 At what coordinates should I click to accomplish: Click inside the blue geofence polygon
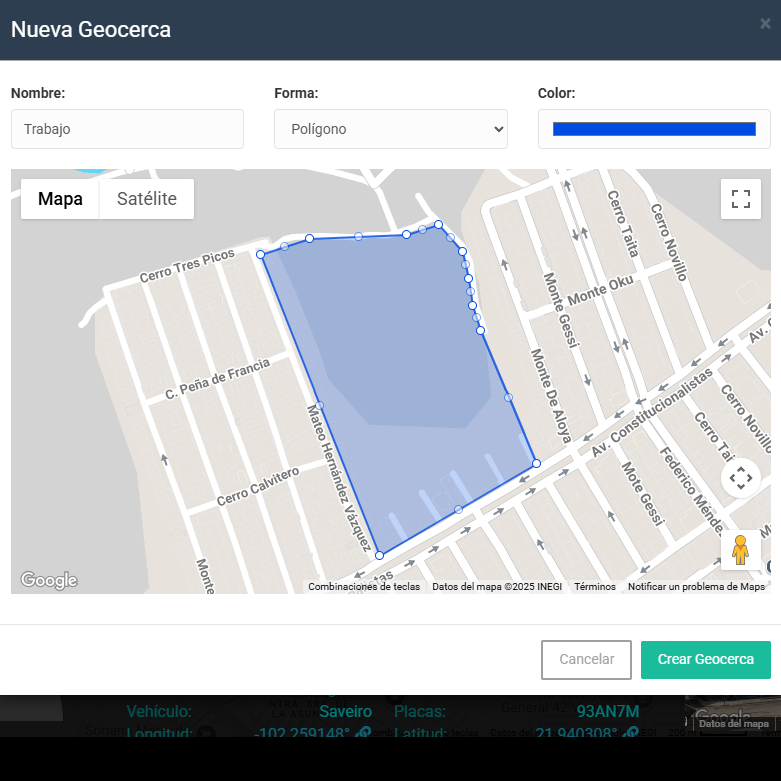(x=400, y=380)
